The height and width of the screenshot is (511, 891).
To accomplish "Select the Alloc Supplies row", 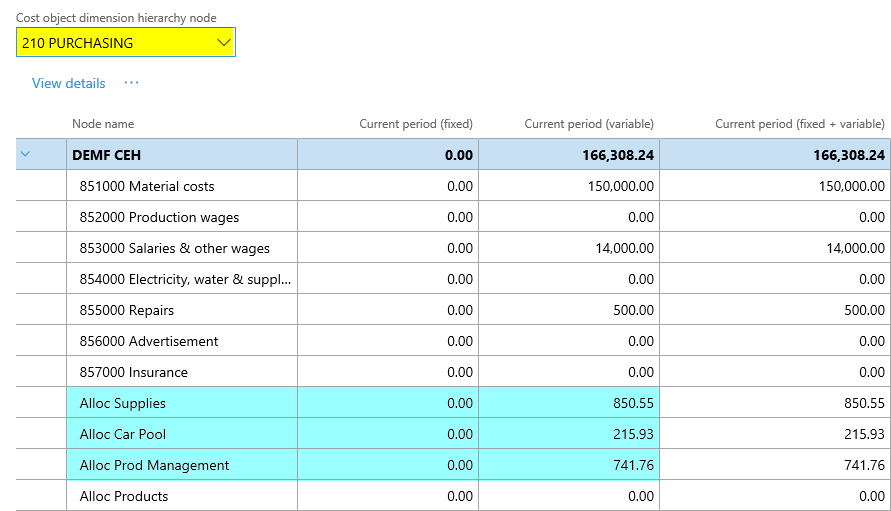I will pyautogui.click(x=123, y=403).
